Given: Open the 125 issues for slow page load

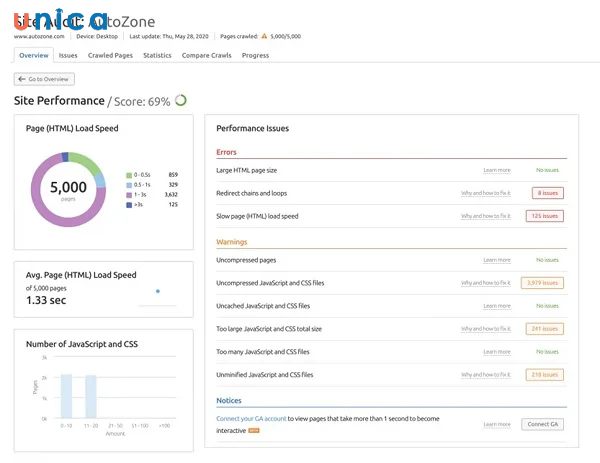Looking at the screenshot, I should (545, 216).
